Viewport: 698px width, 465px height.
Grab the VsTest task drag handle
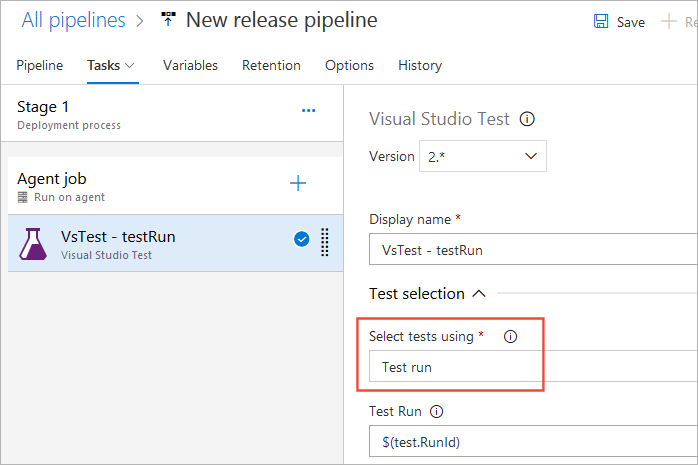coord(325,243)
